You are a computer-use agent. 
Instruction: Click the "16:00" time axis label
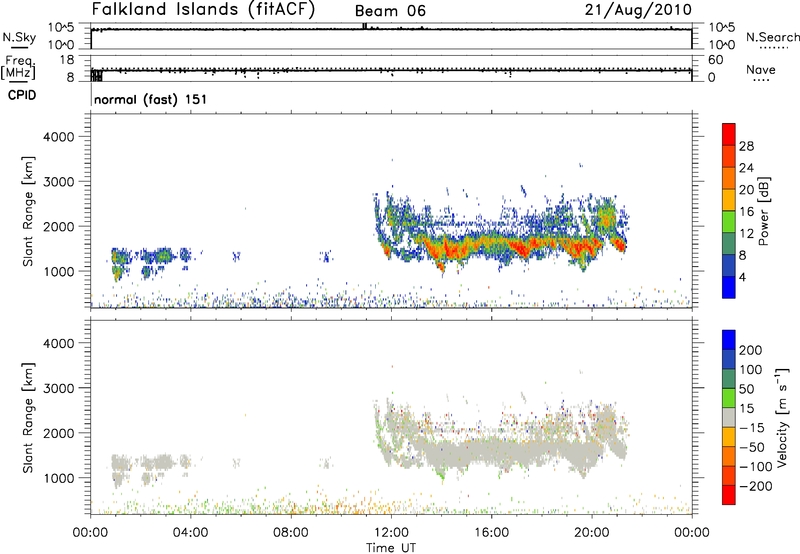click(491, 533)
